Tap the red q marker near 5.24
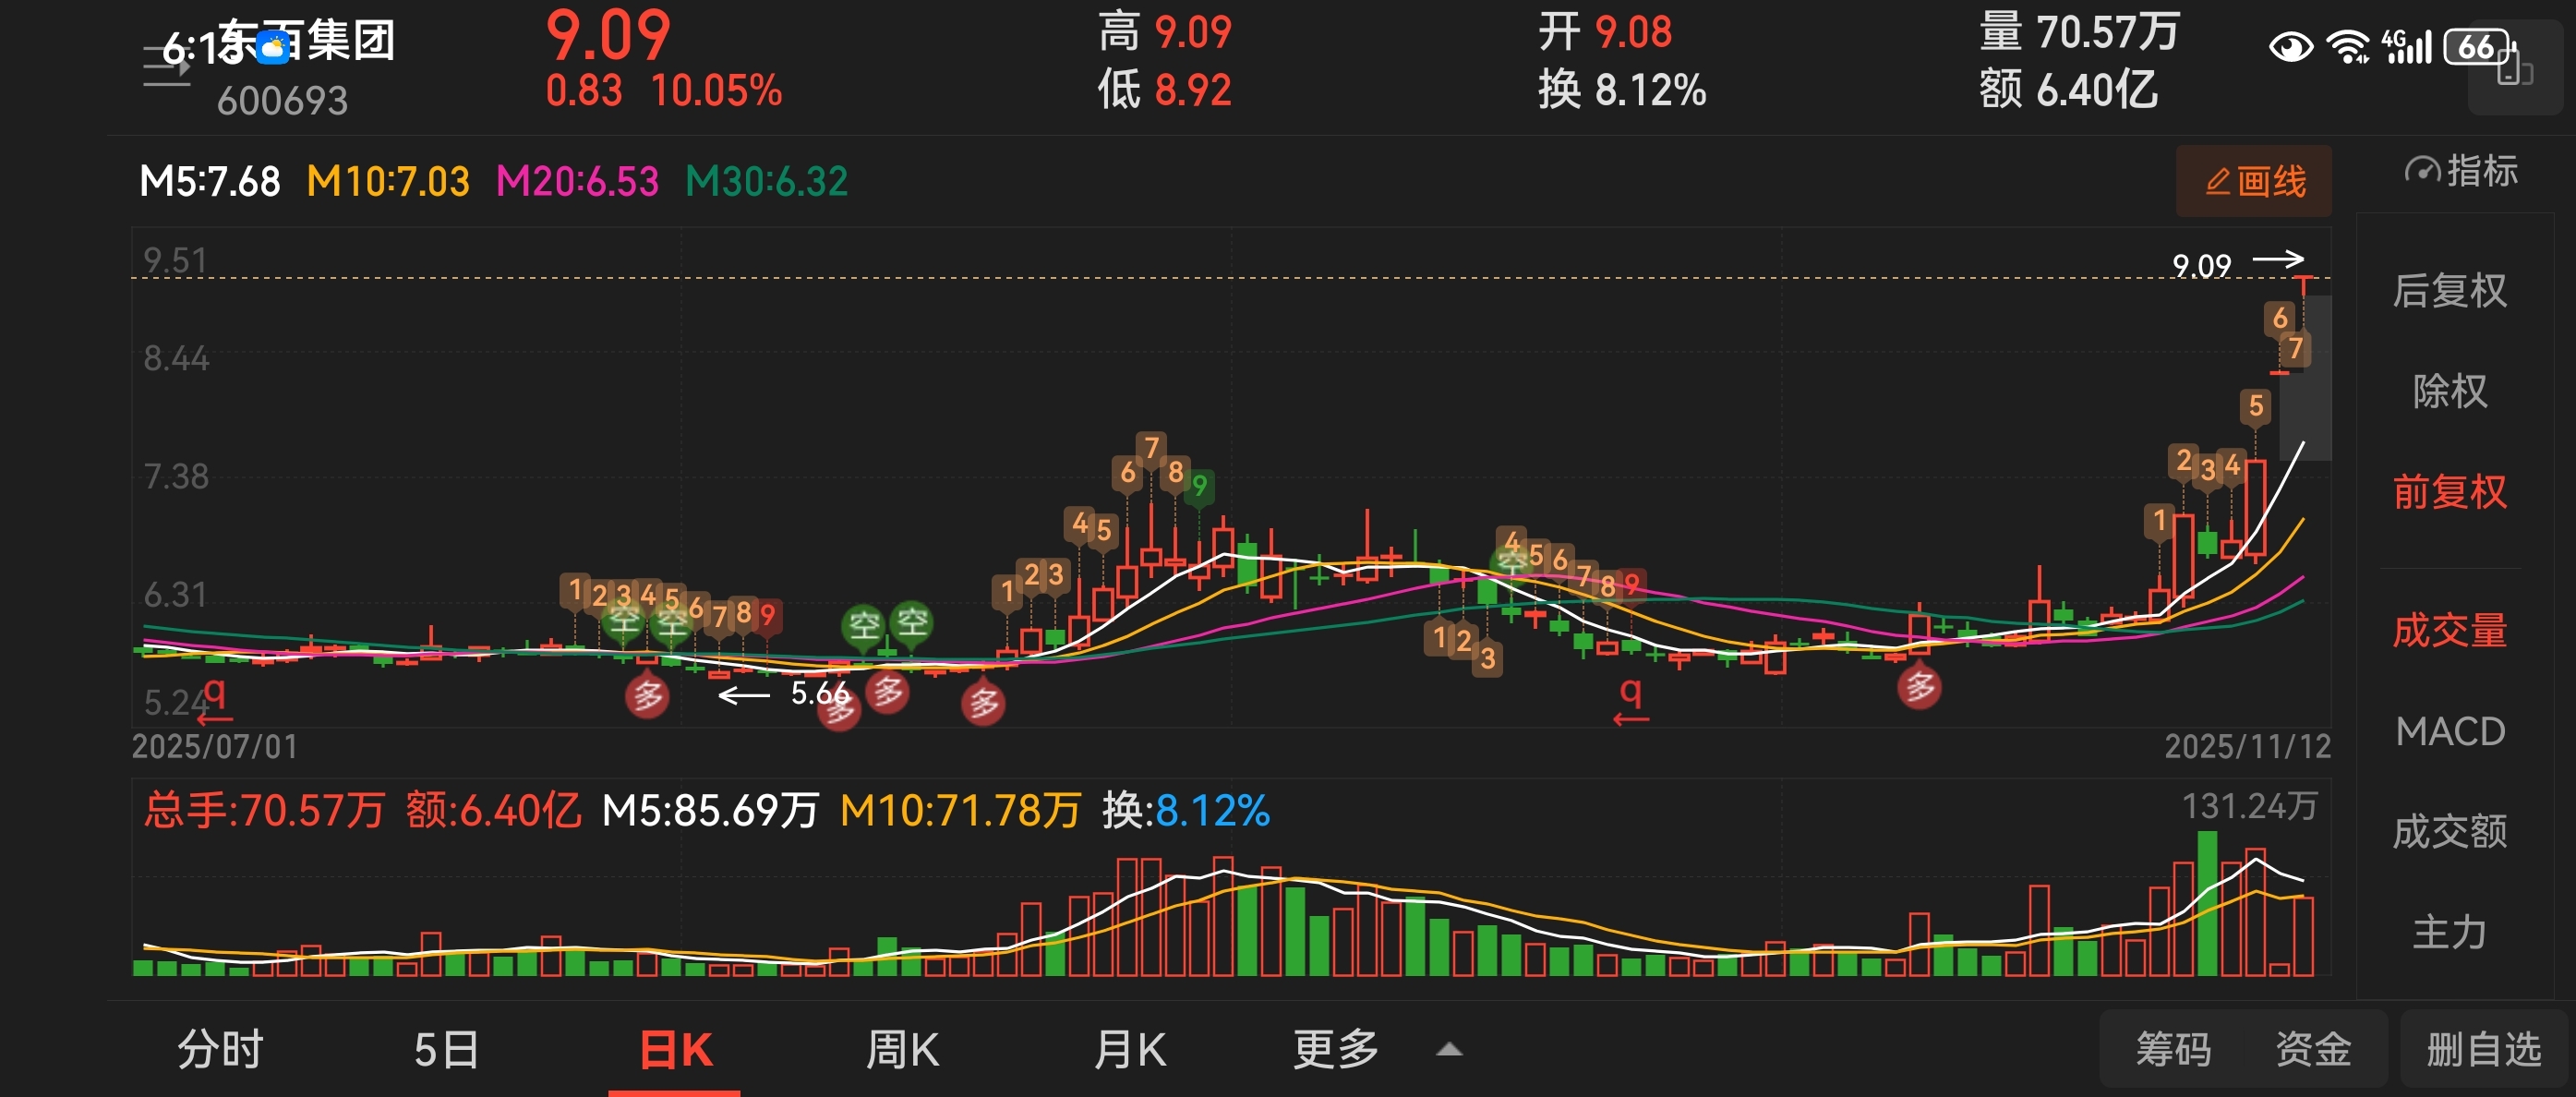Image resolution: width=2576 pixels, height=1097 pixels. [x=215, y=693]
